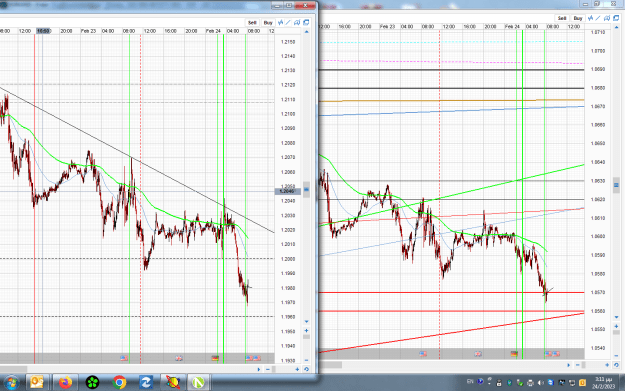Click the German flag event marker in left chart
625x391 pixels.
point(215,358)
